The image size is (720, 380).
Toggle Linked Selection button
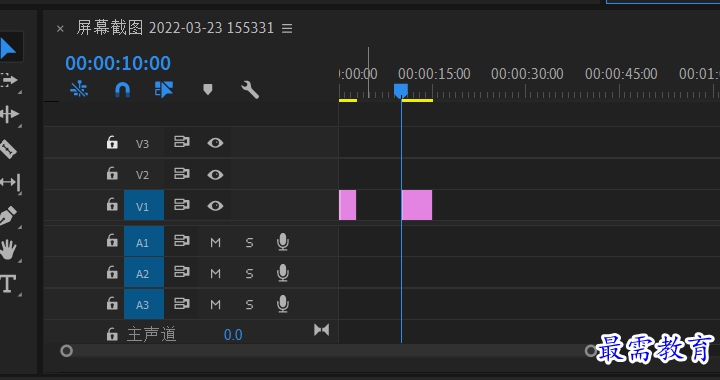pos(163,89)
